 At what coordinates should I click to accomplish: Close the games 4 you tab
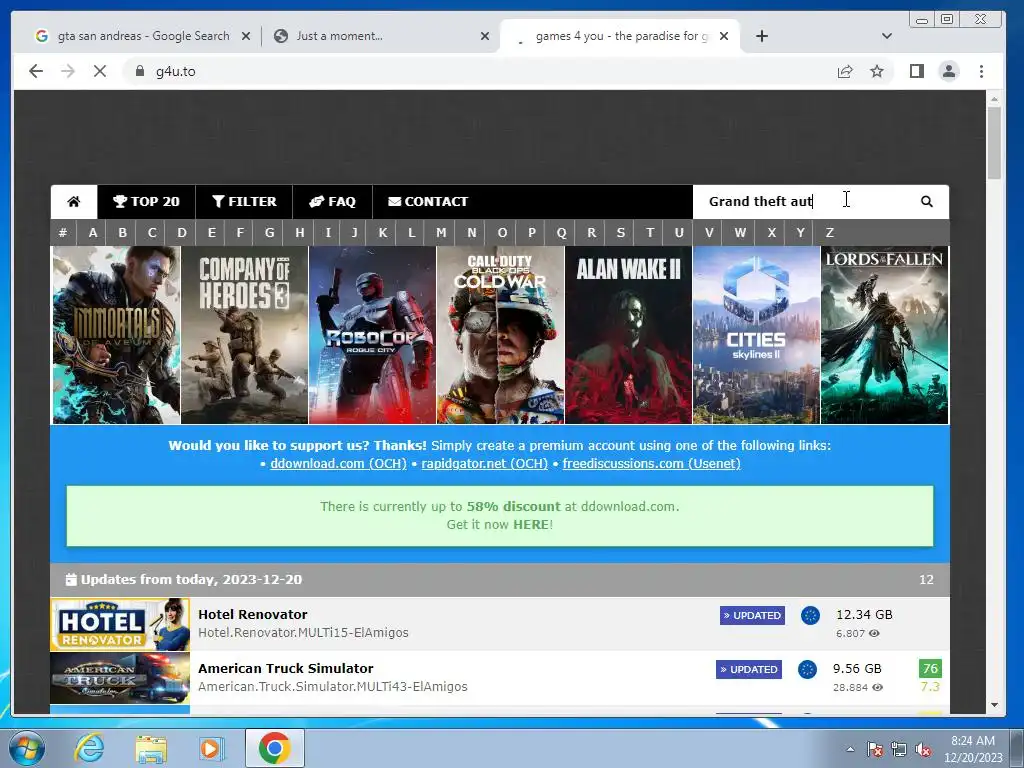(724, 37)
